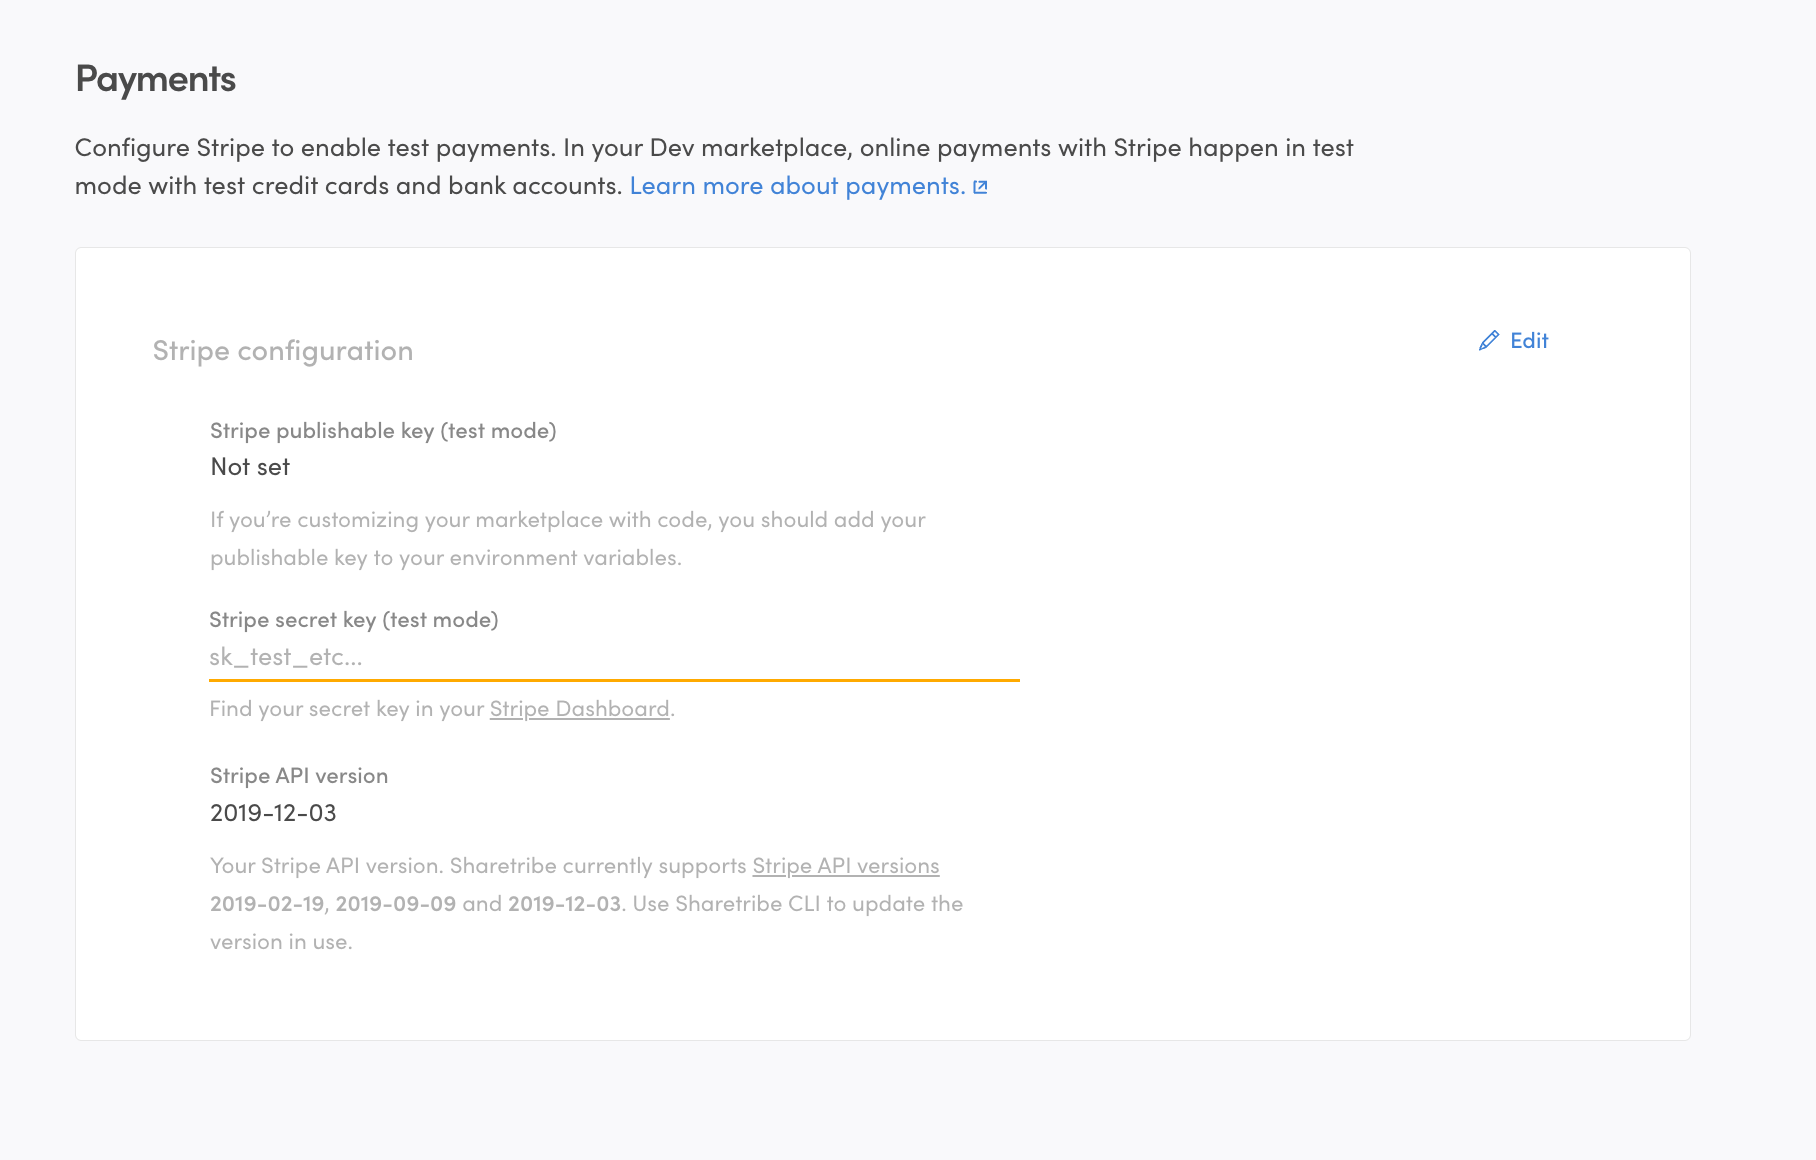Viewport: 1816px width, 1160px height.
Task: Click the Stripe publishable key label
Action: (x=383, y=430)
